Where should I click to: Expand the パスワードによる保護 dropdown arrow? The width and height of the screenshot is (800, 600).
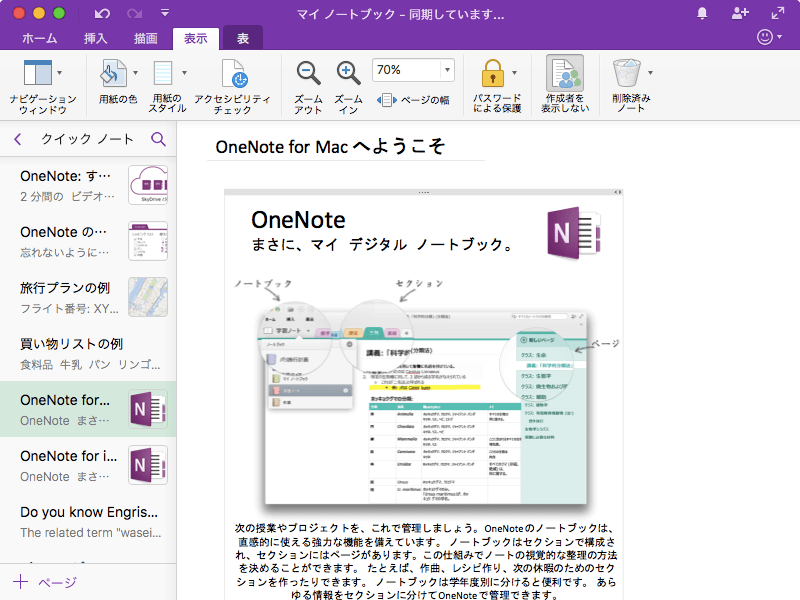[514, 73]
